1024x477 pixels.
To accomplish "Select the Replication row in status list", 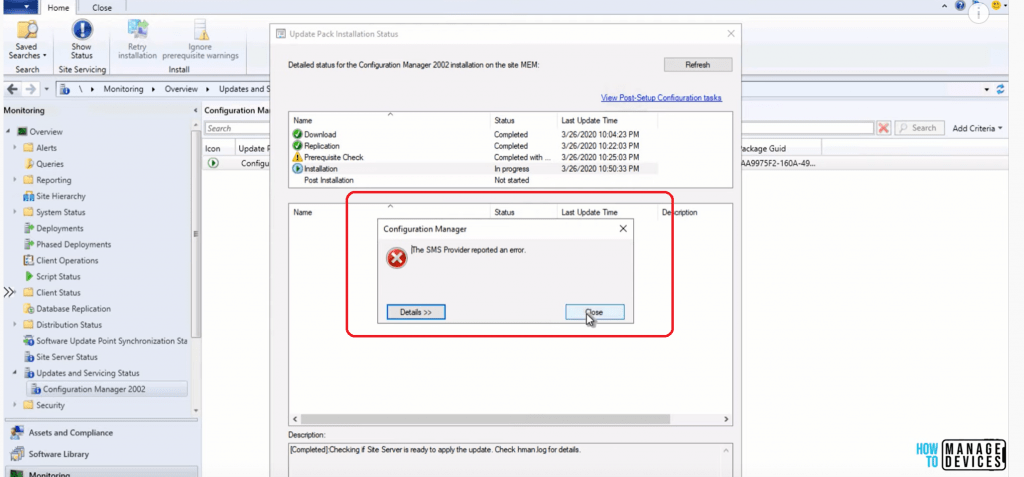I will pyautogui.click(x=474, y=146).
